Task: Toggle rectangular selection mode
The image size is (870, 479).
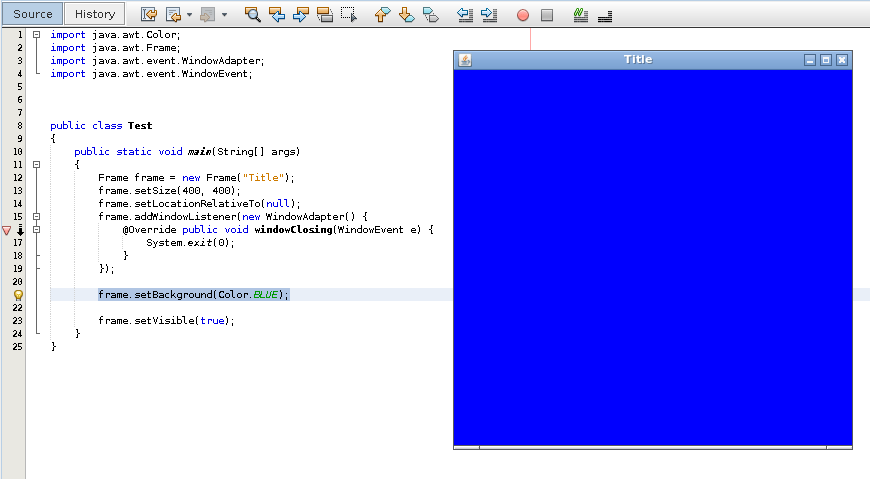Action: tap(349, 15)
